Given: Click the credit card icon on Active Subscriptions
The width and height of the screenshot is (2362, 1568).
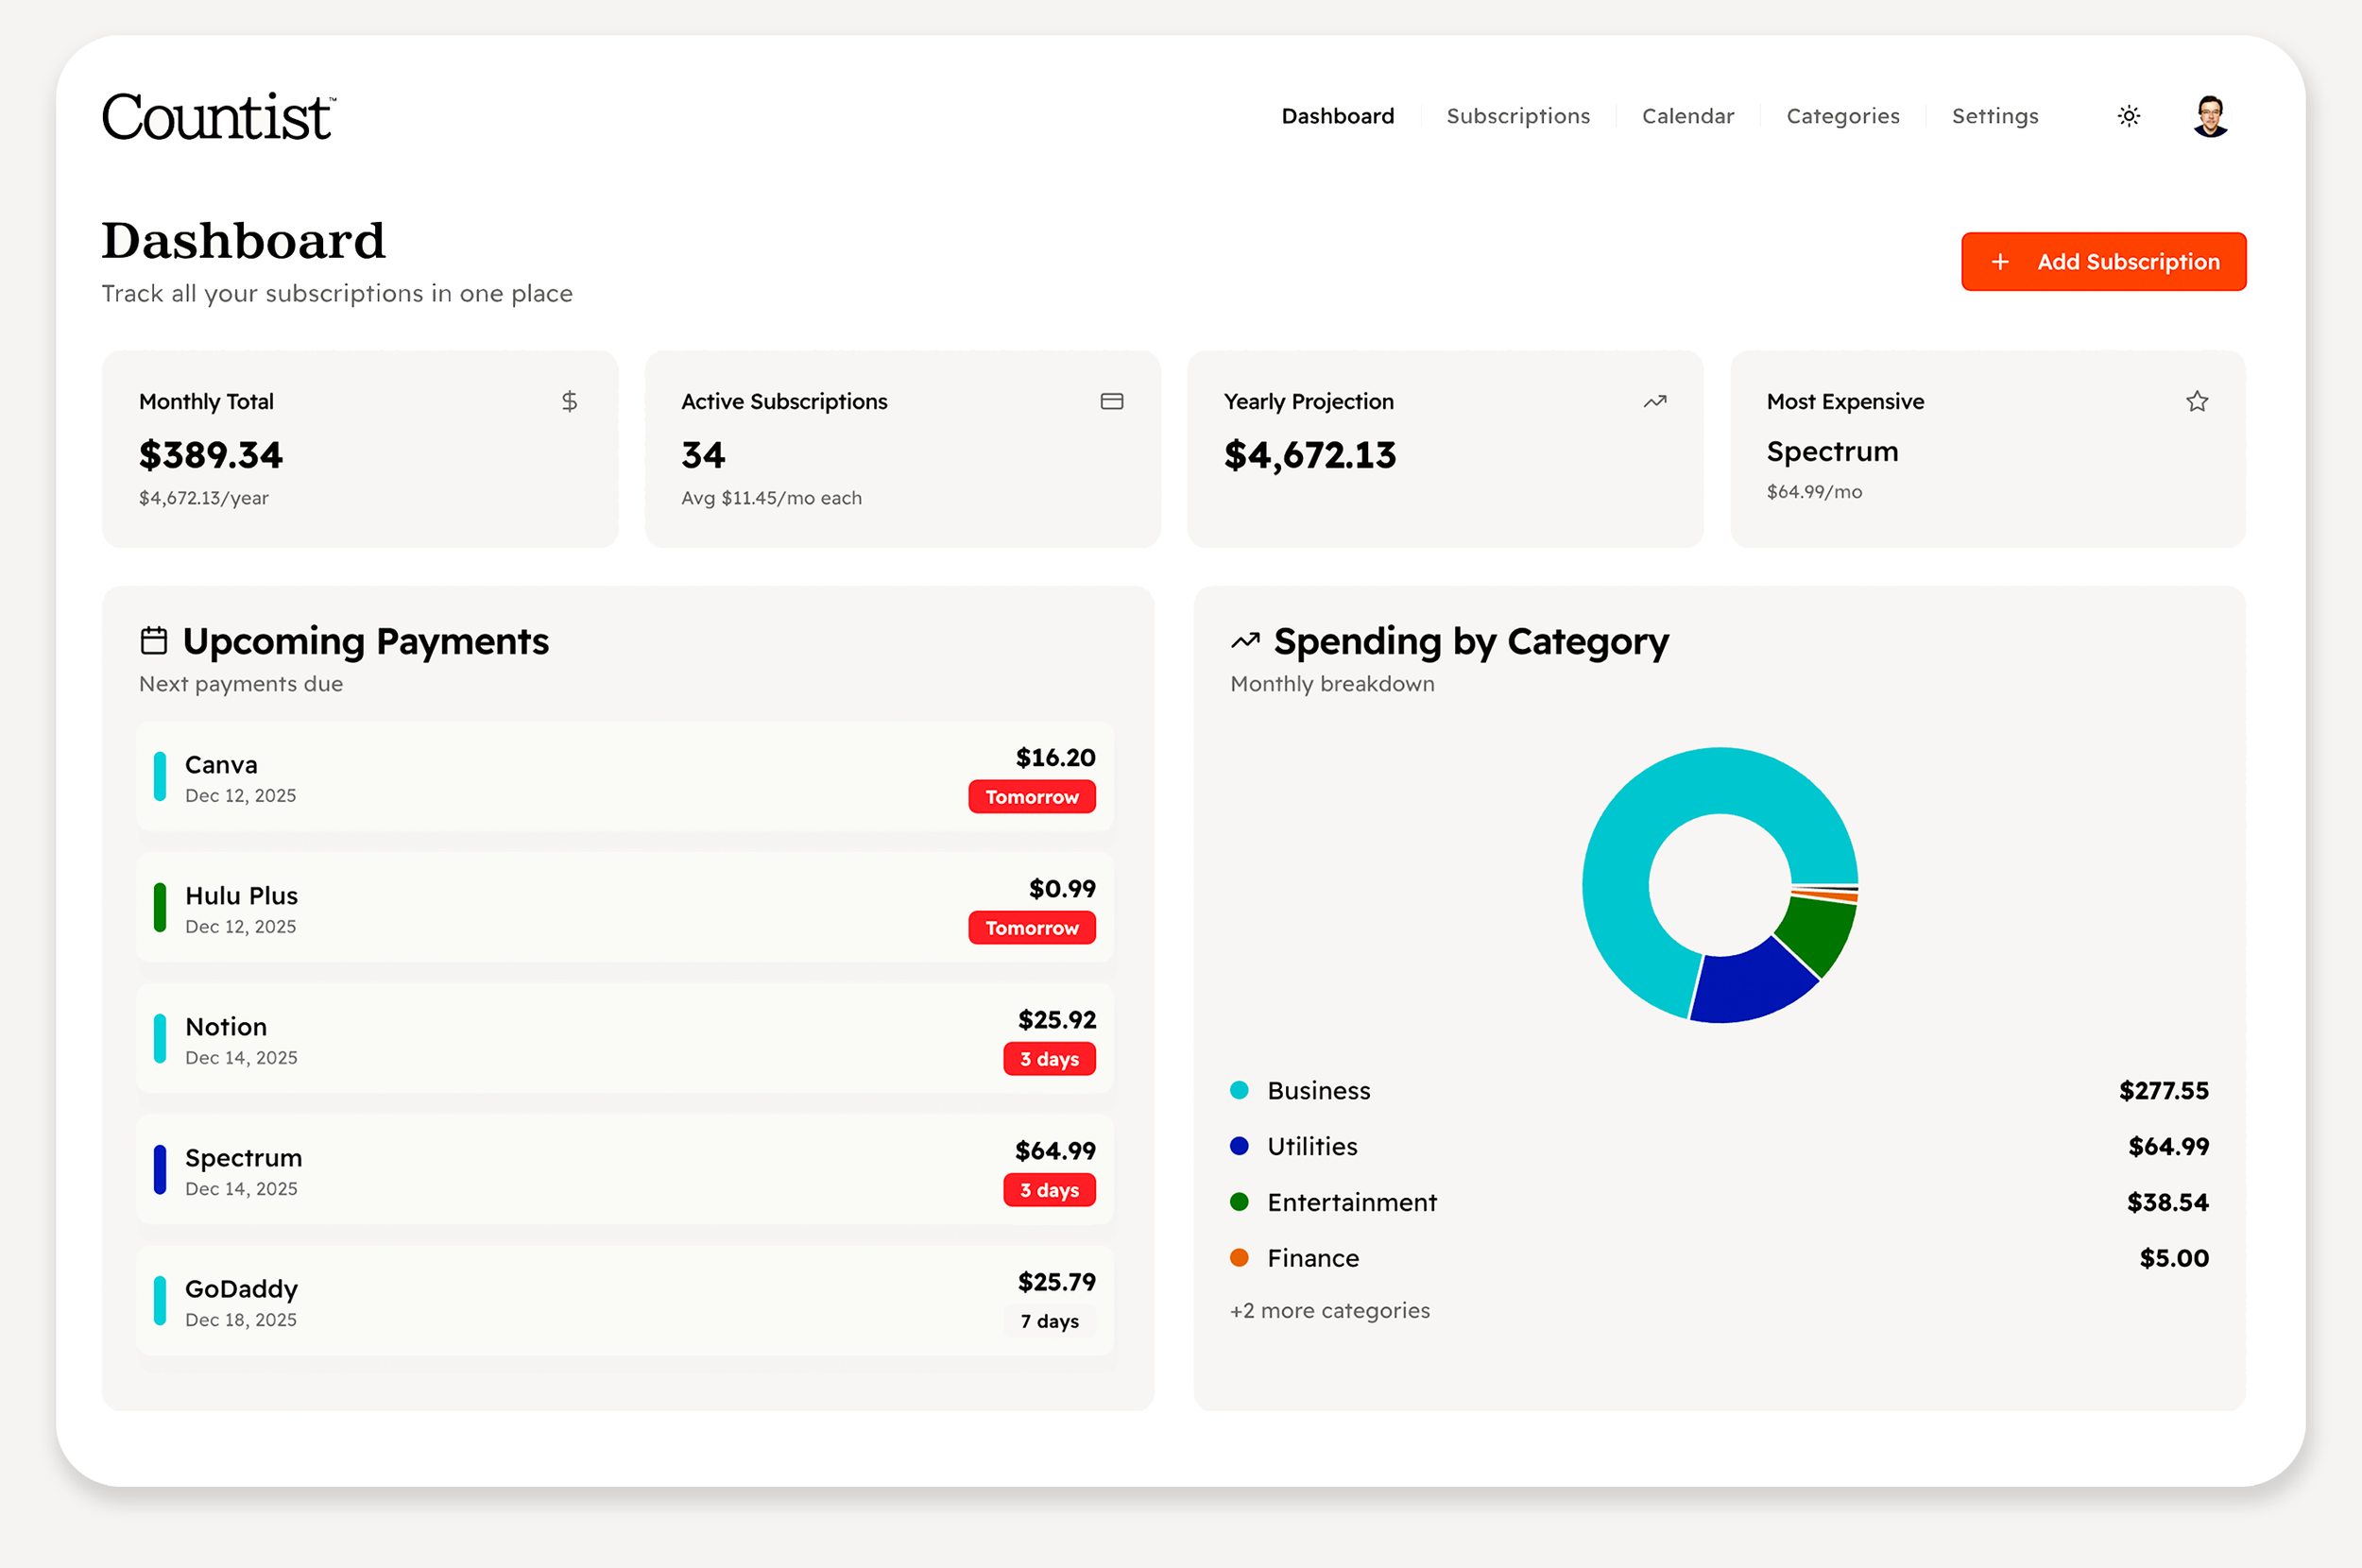Looking at the screenshot, I should coord(1113,401).
